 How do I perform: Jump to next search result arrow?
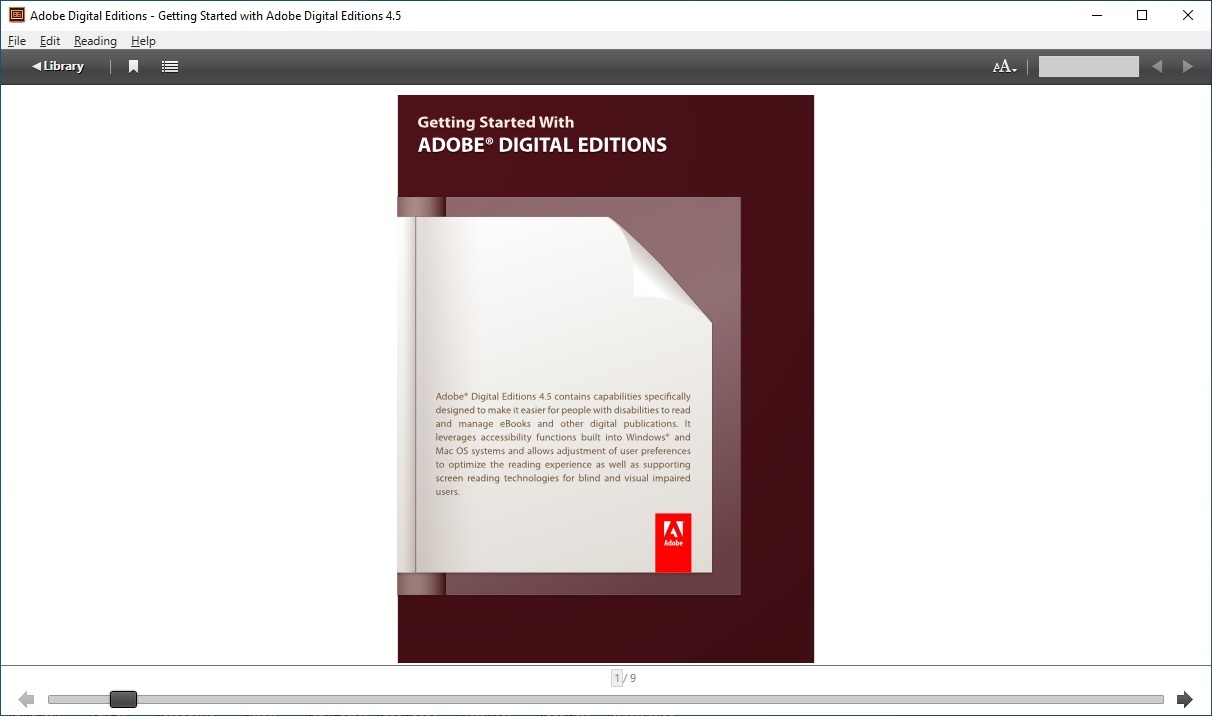[1188, 67]
